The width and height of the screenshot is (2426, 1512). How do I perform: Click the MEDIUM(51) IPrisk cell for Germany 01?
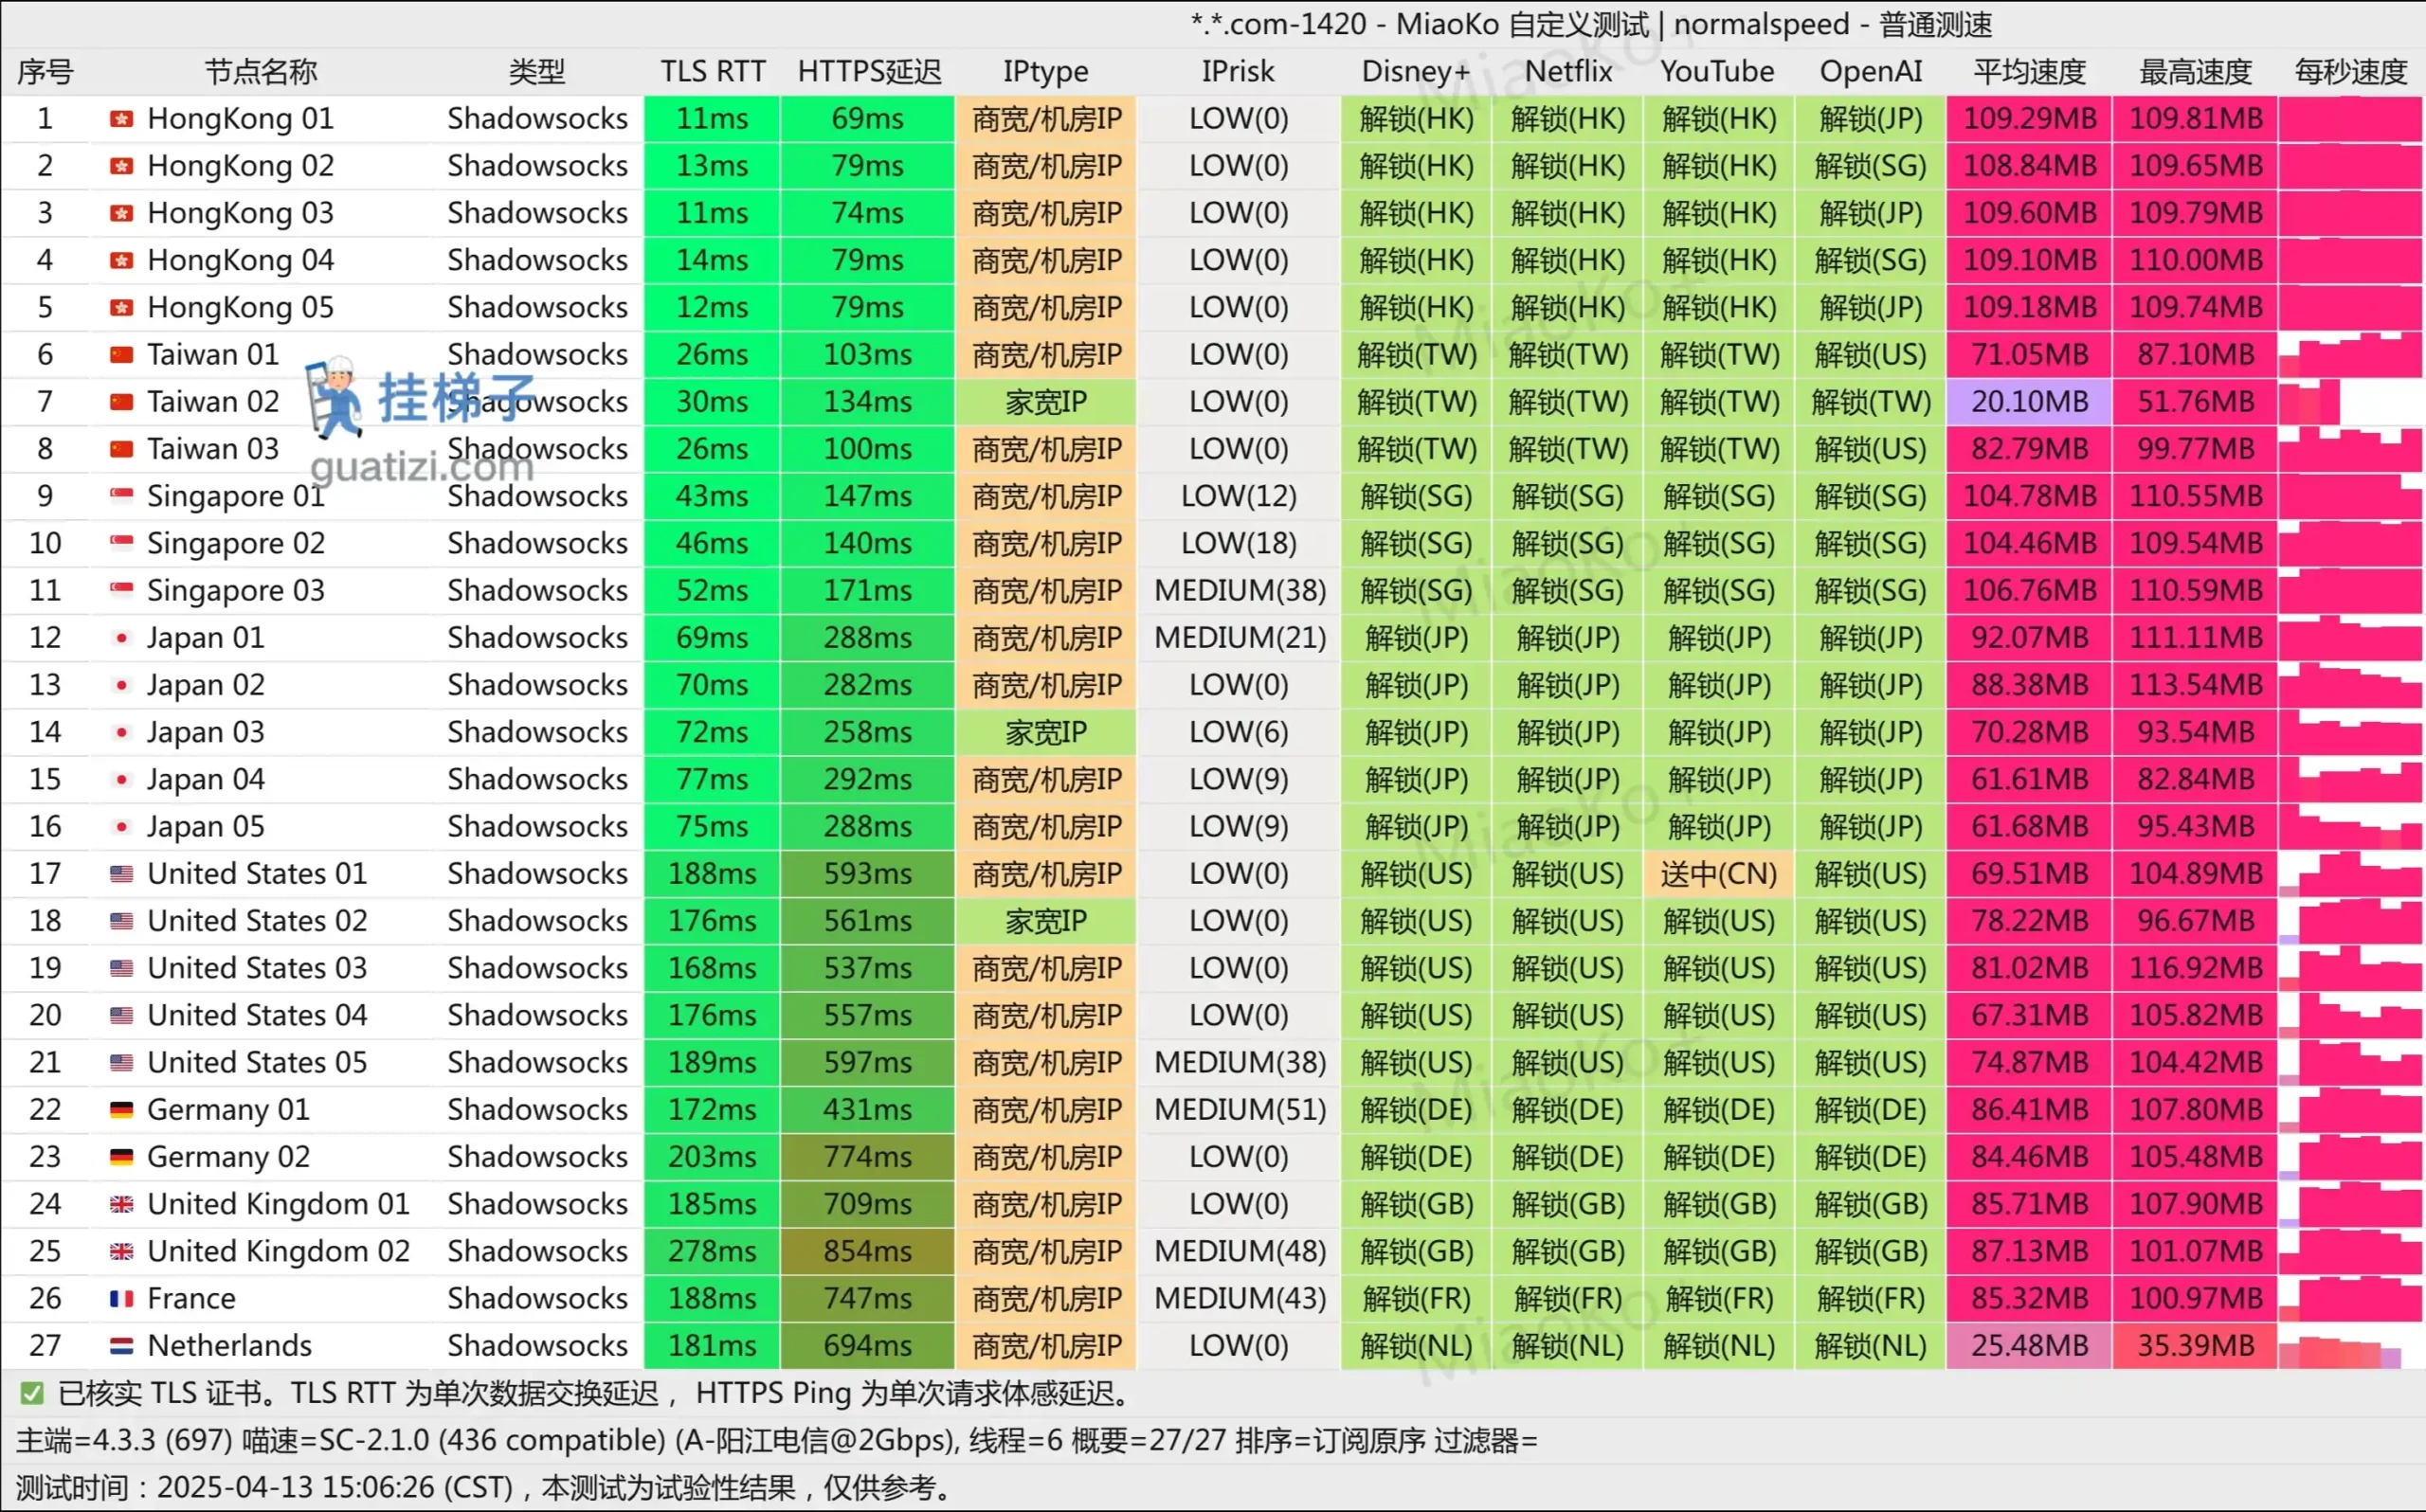click(1238, 1110)
